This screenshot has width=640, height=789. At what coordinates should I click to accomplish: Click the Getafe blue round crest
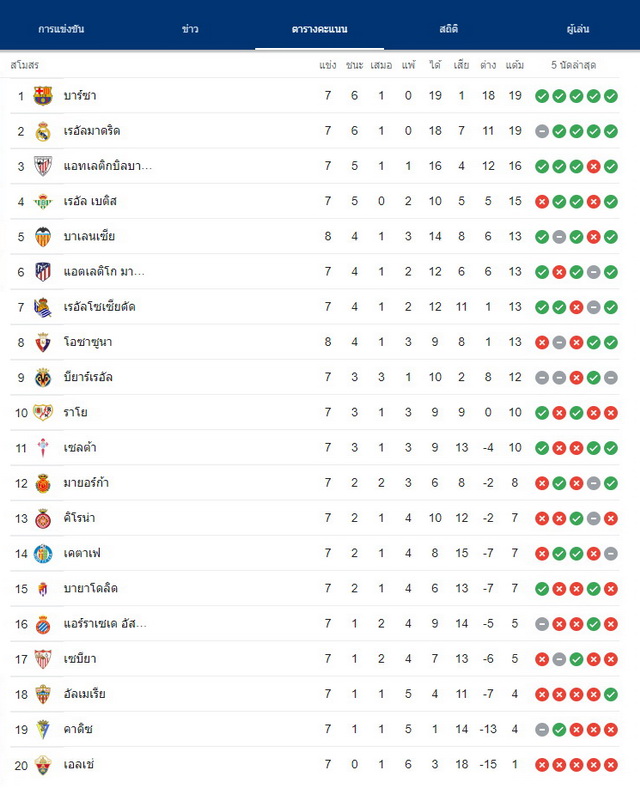[43, 554]
